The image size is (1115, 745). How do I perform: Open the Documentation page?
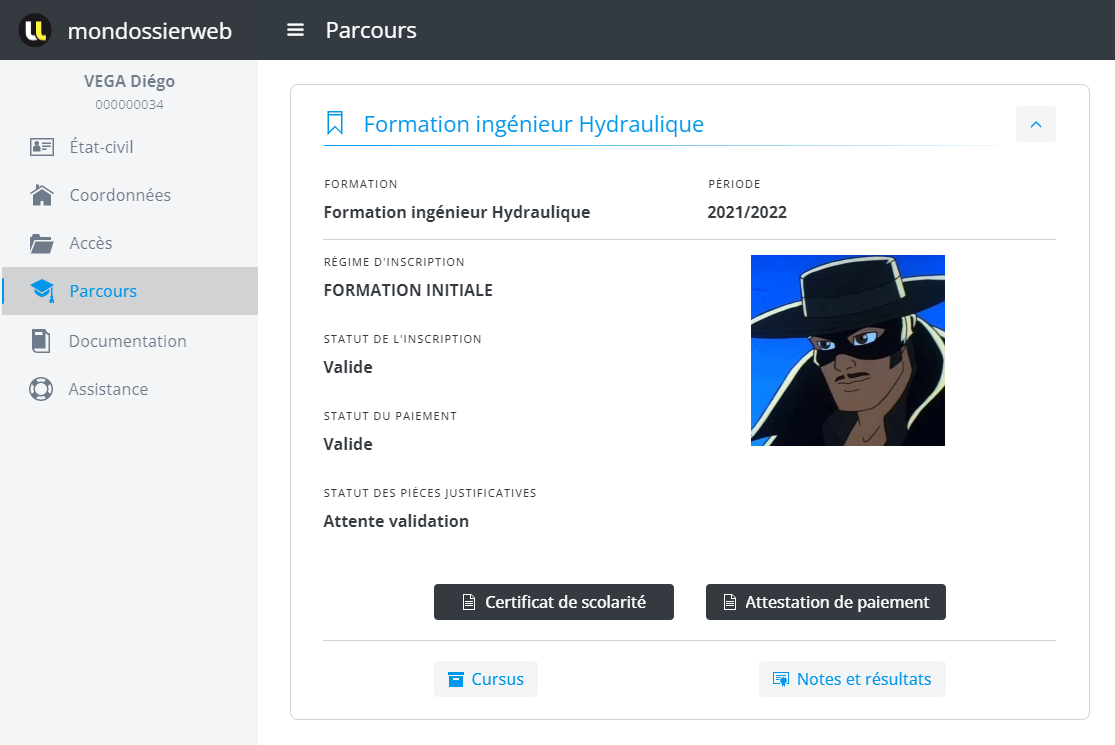[127, 341]
